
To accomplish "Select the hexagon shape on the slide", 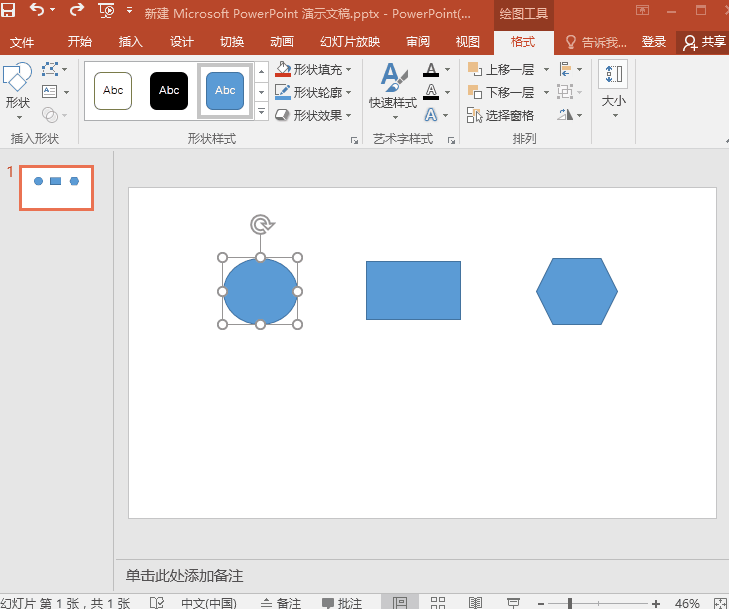I will click(577, 291).
